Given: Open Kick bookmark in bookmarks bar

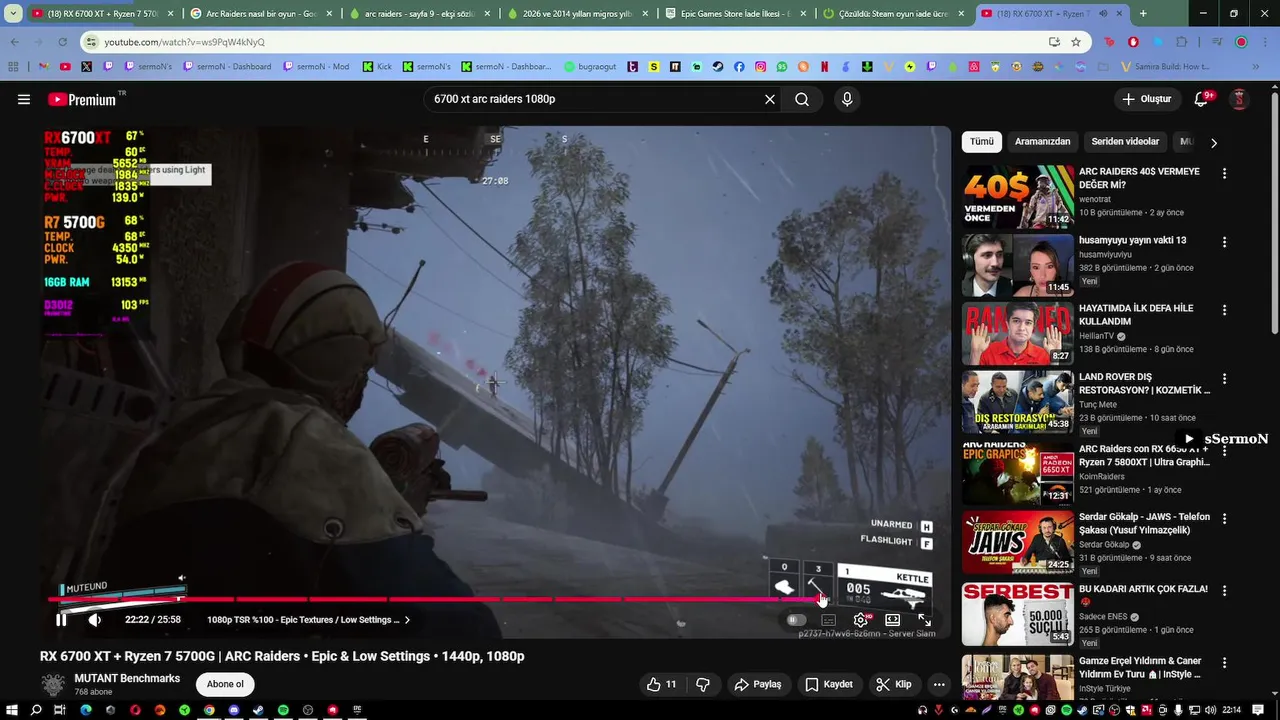Looking at the screenshot, I should (377, 67).
